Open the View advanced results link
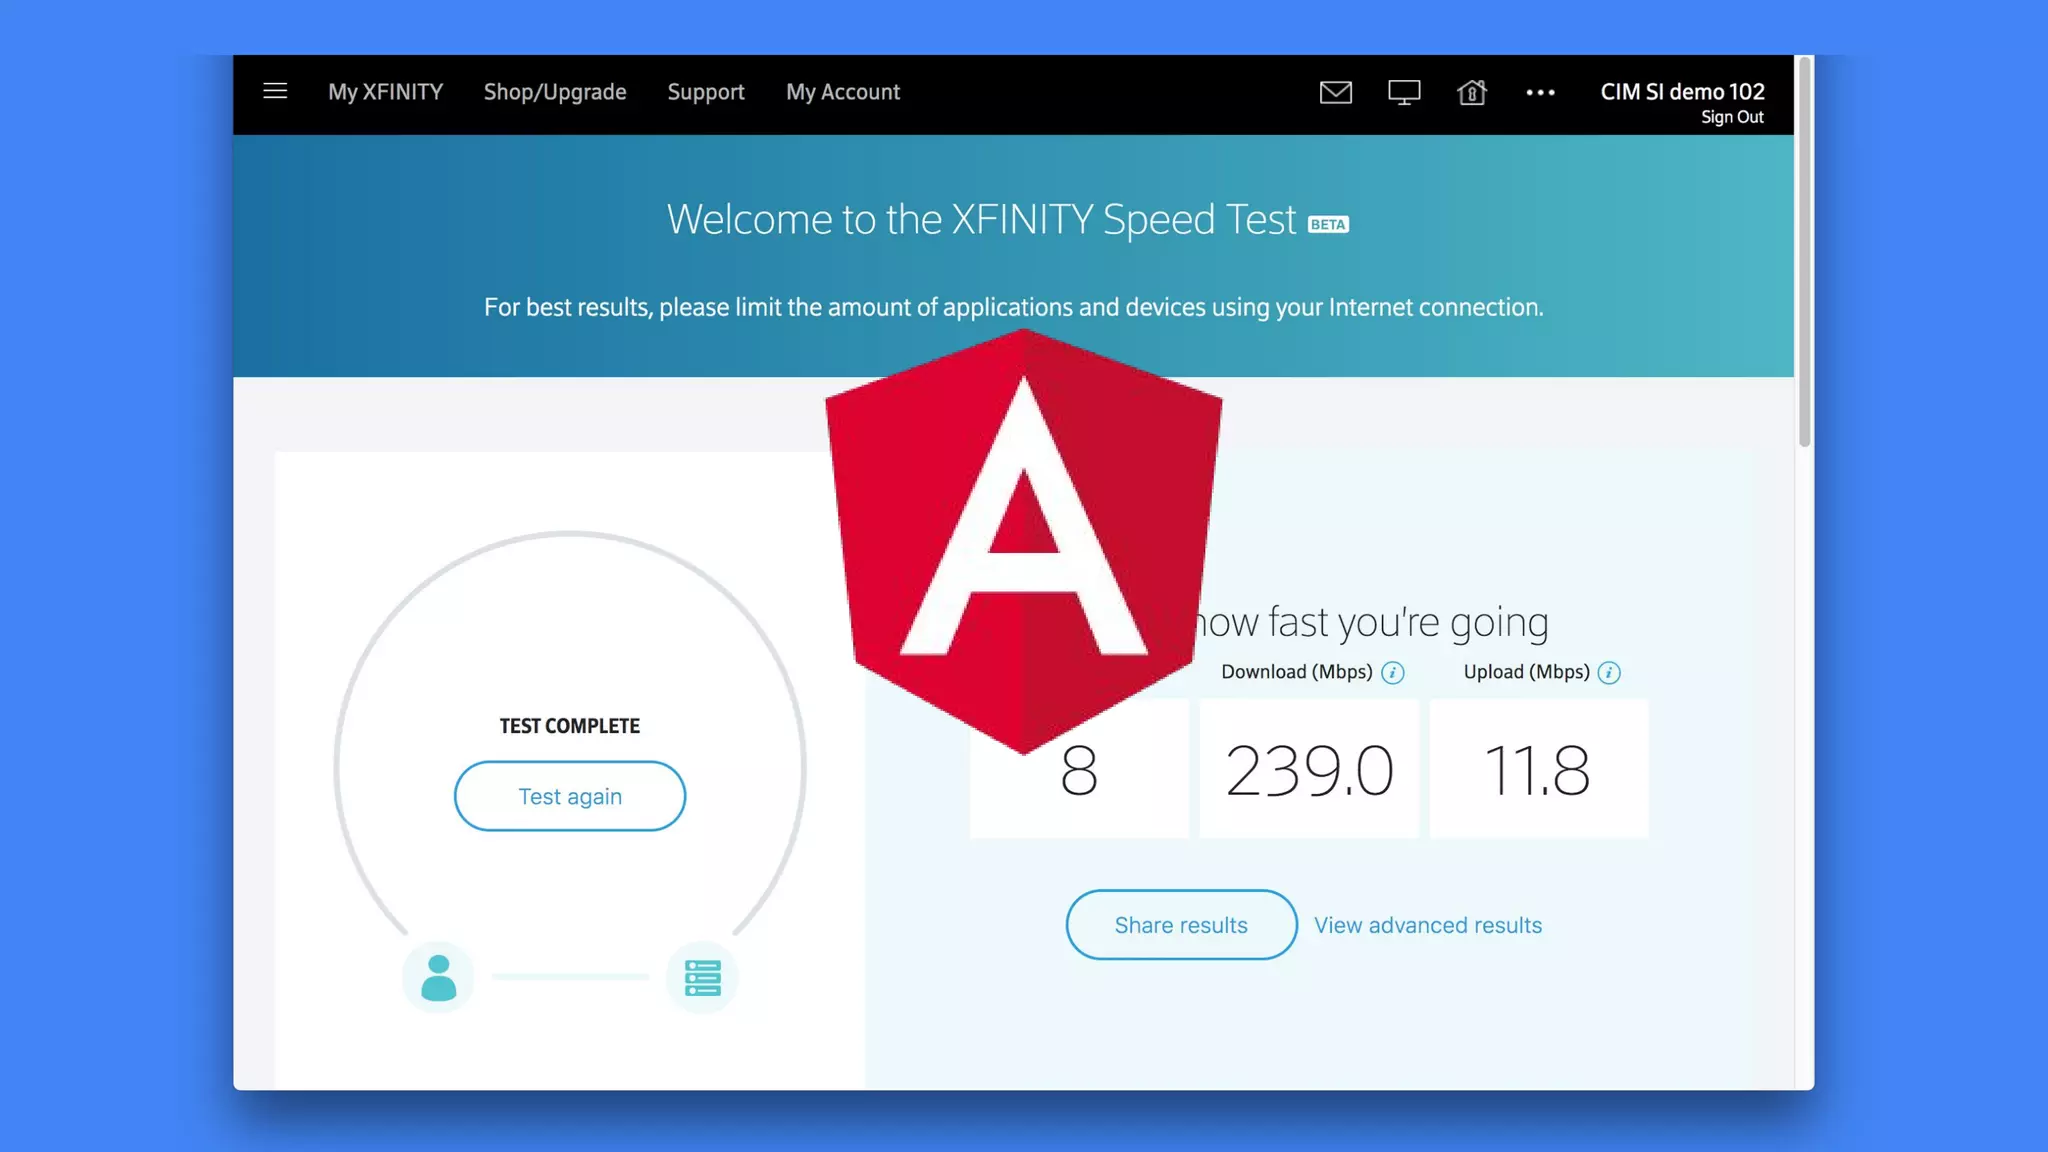The width and height of the screenshot is (2048, 1152). (x=1427, y=925)
